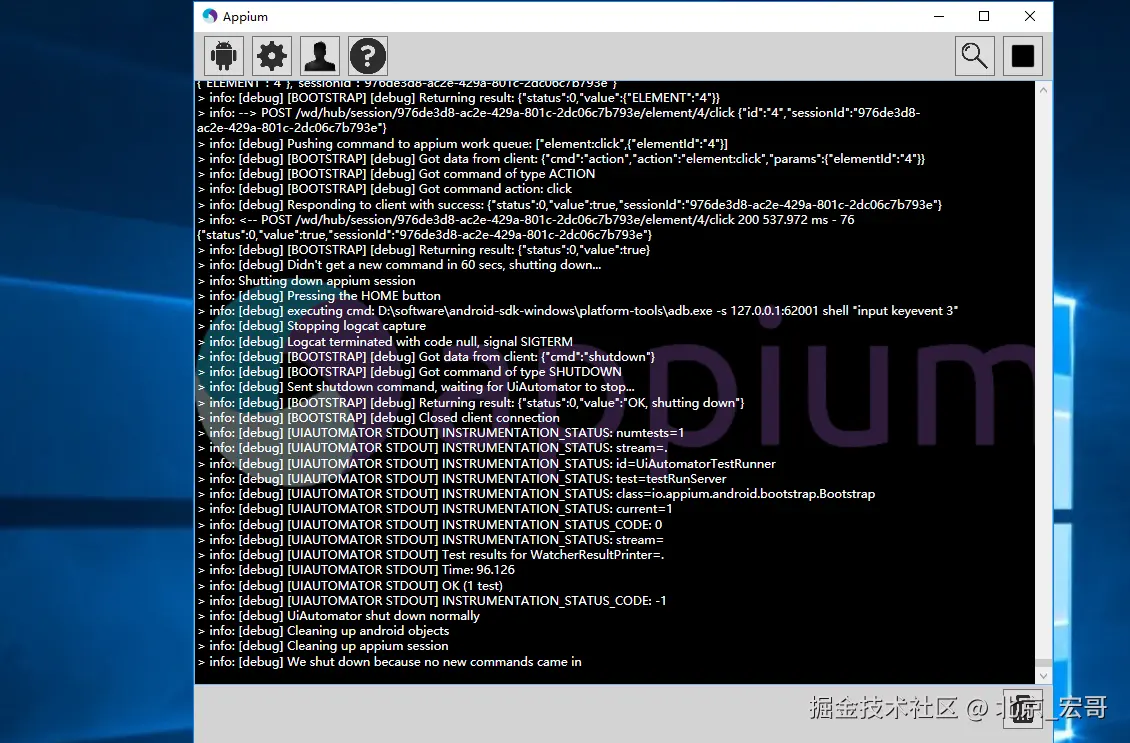Click 'We shut down because no new commands' line
The image size is (1130, 743).
[389, 662]
